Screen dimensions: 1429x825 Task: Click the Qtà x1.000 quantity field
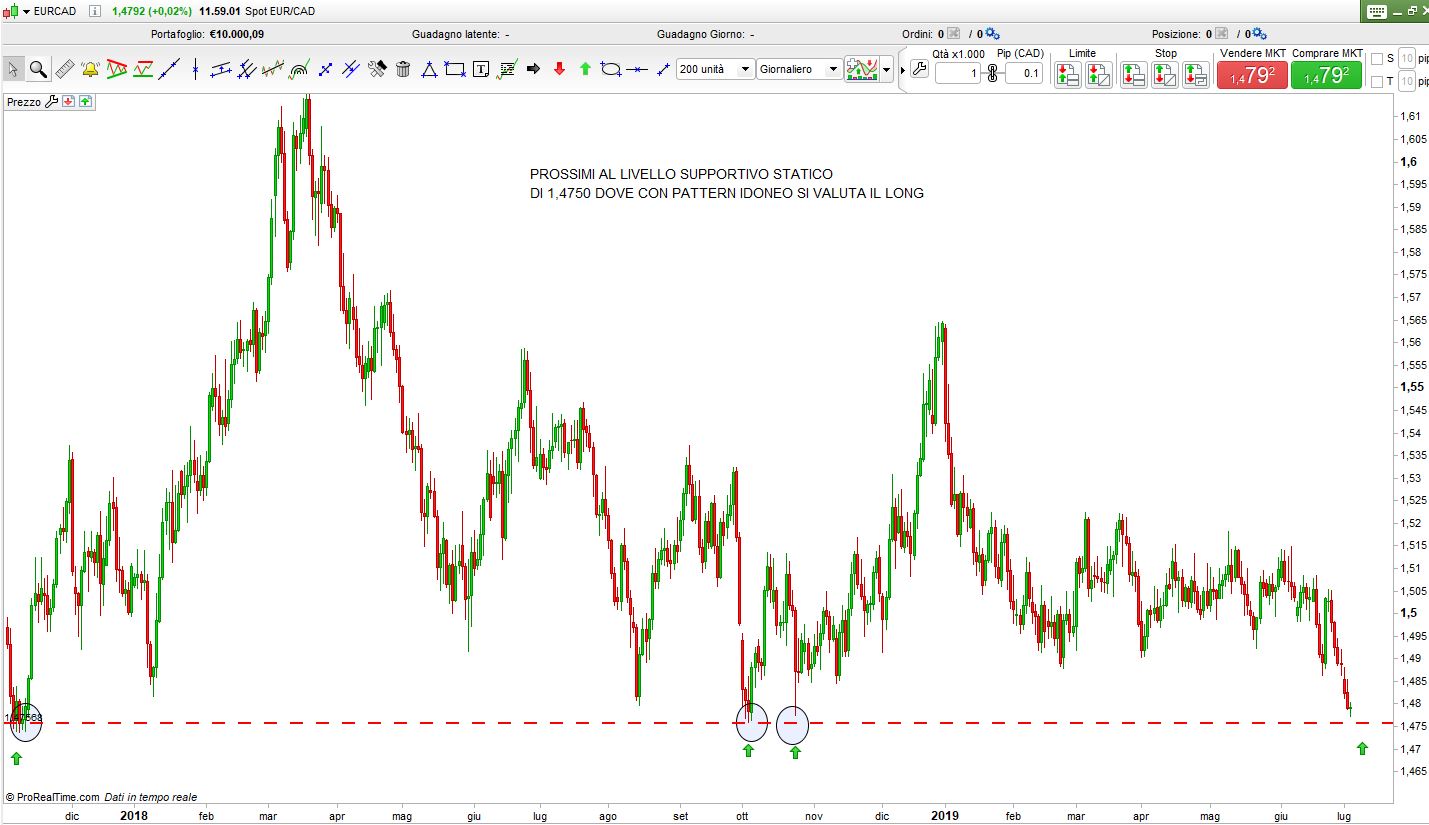coord(958,73)
